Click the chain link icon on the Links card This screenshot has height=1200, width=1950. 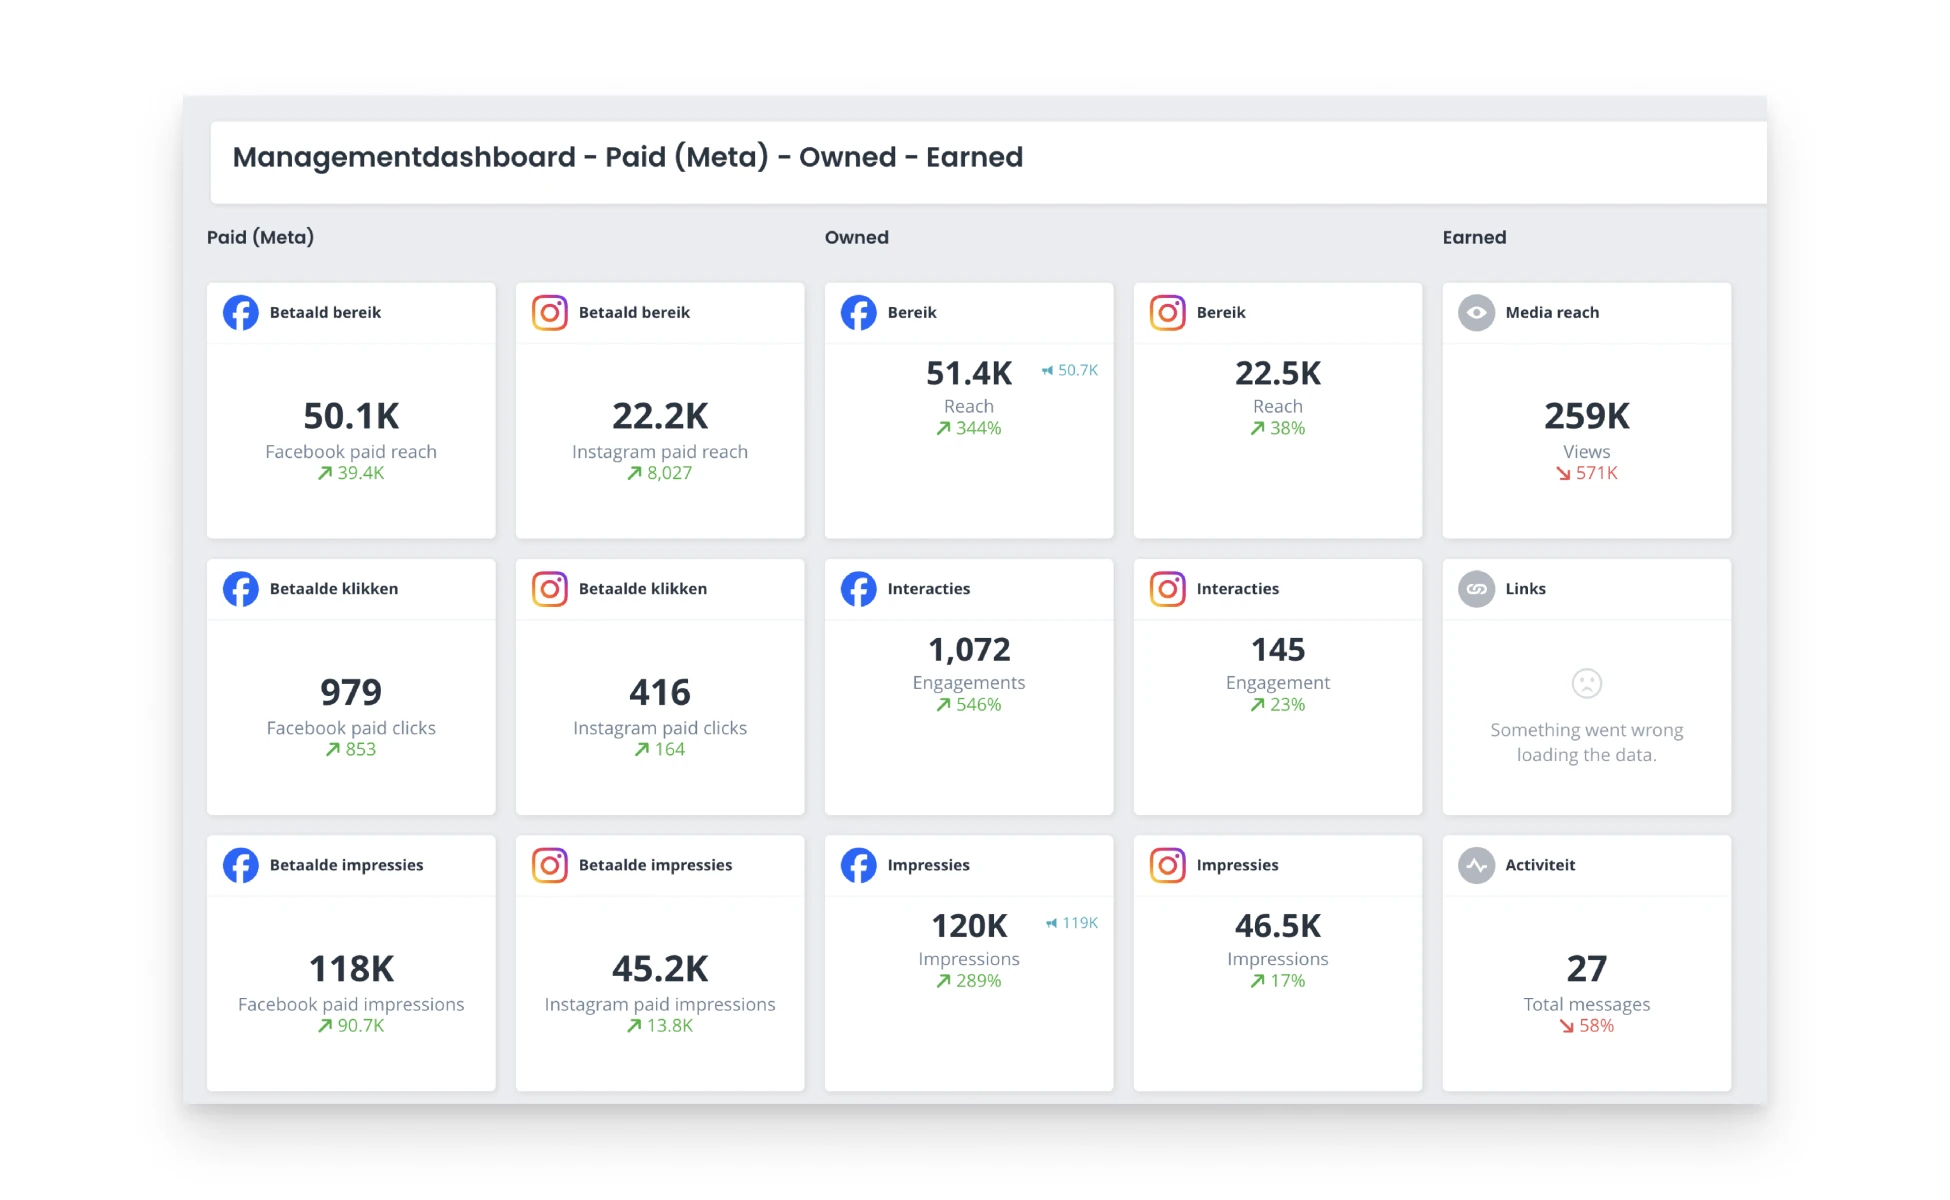click(x=1477, y=589)
